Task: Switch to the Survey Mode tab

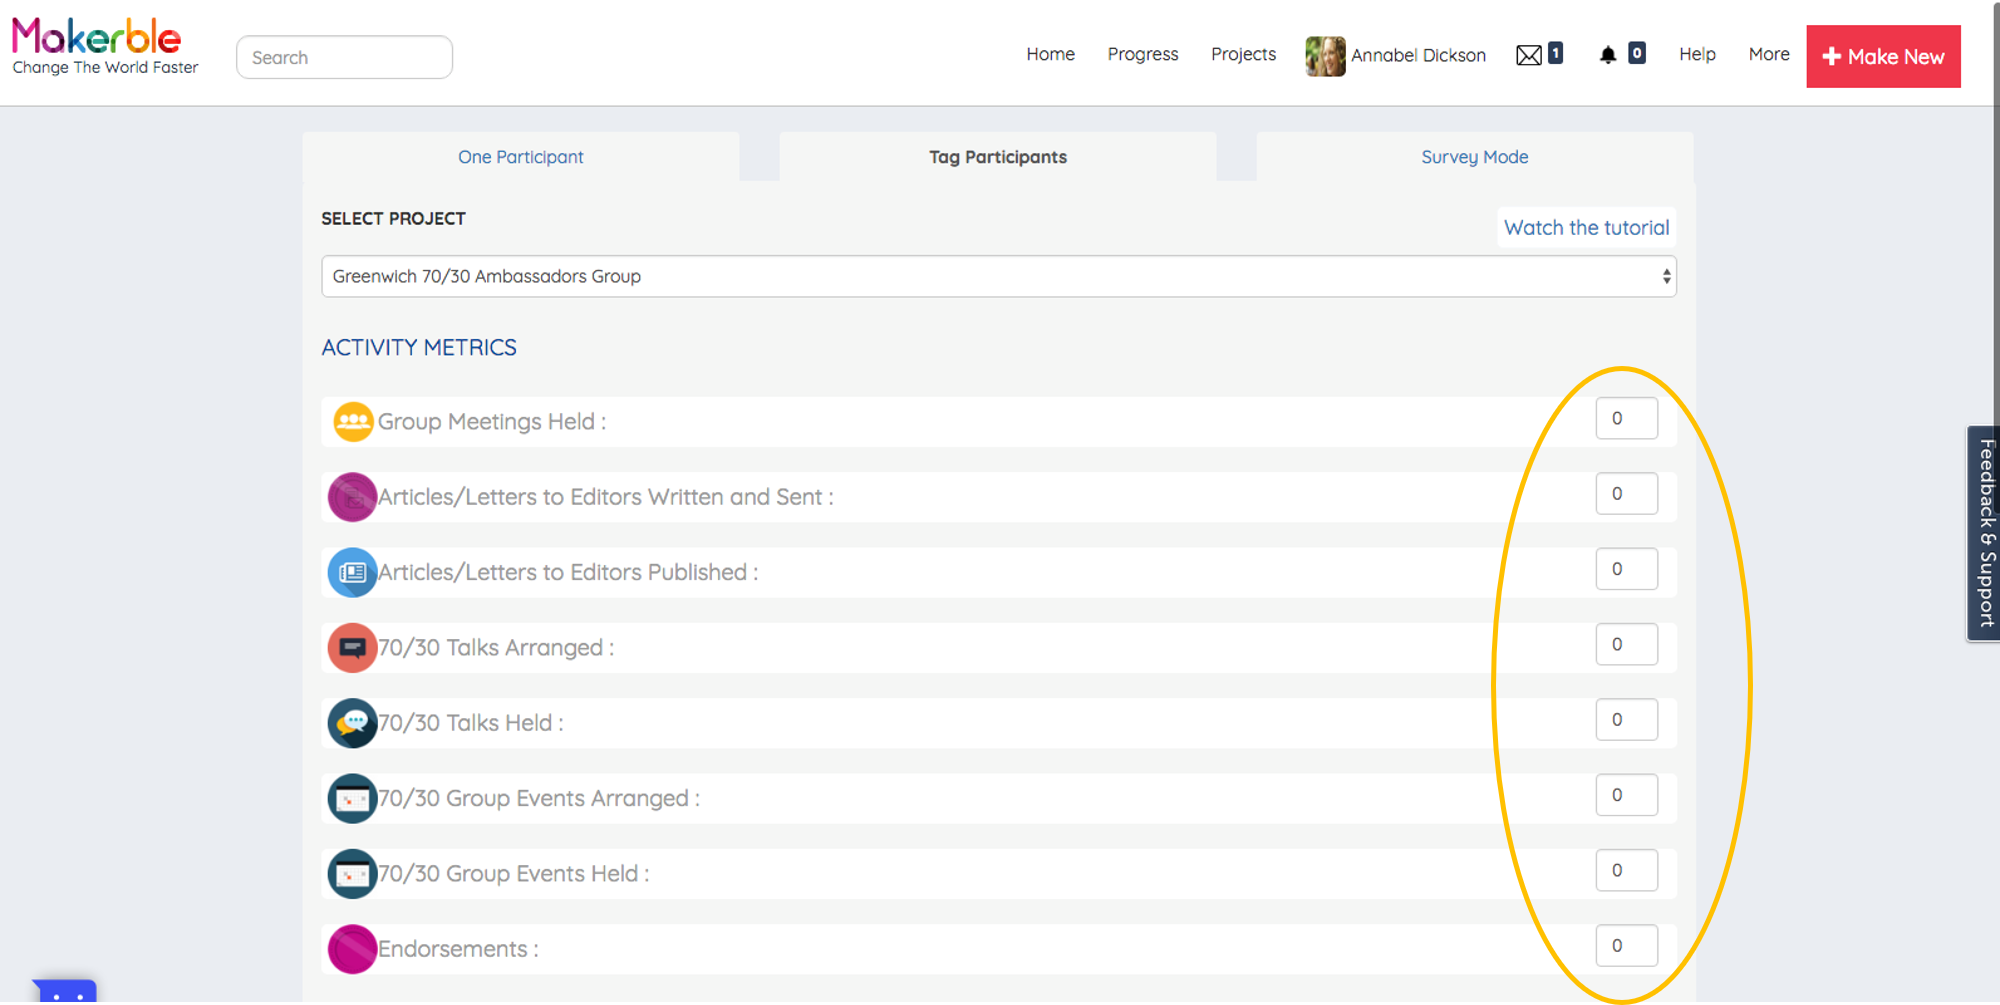Action: 1474,157
